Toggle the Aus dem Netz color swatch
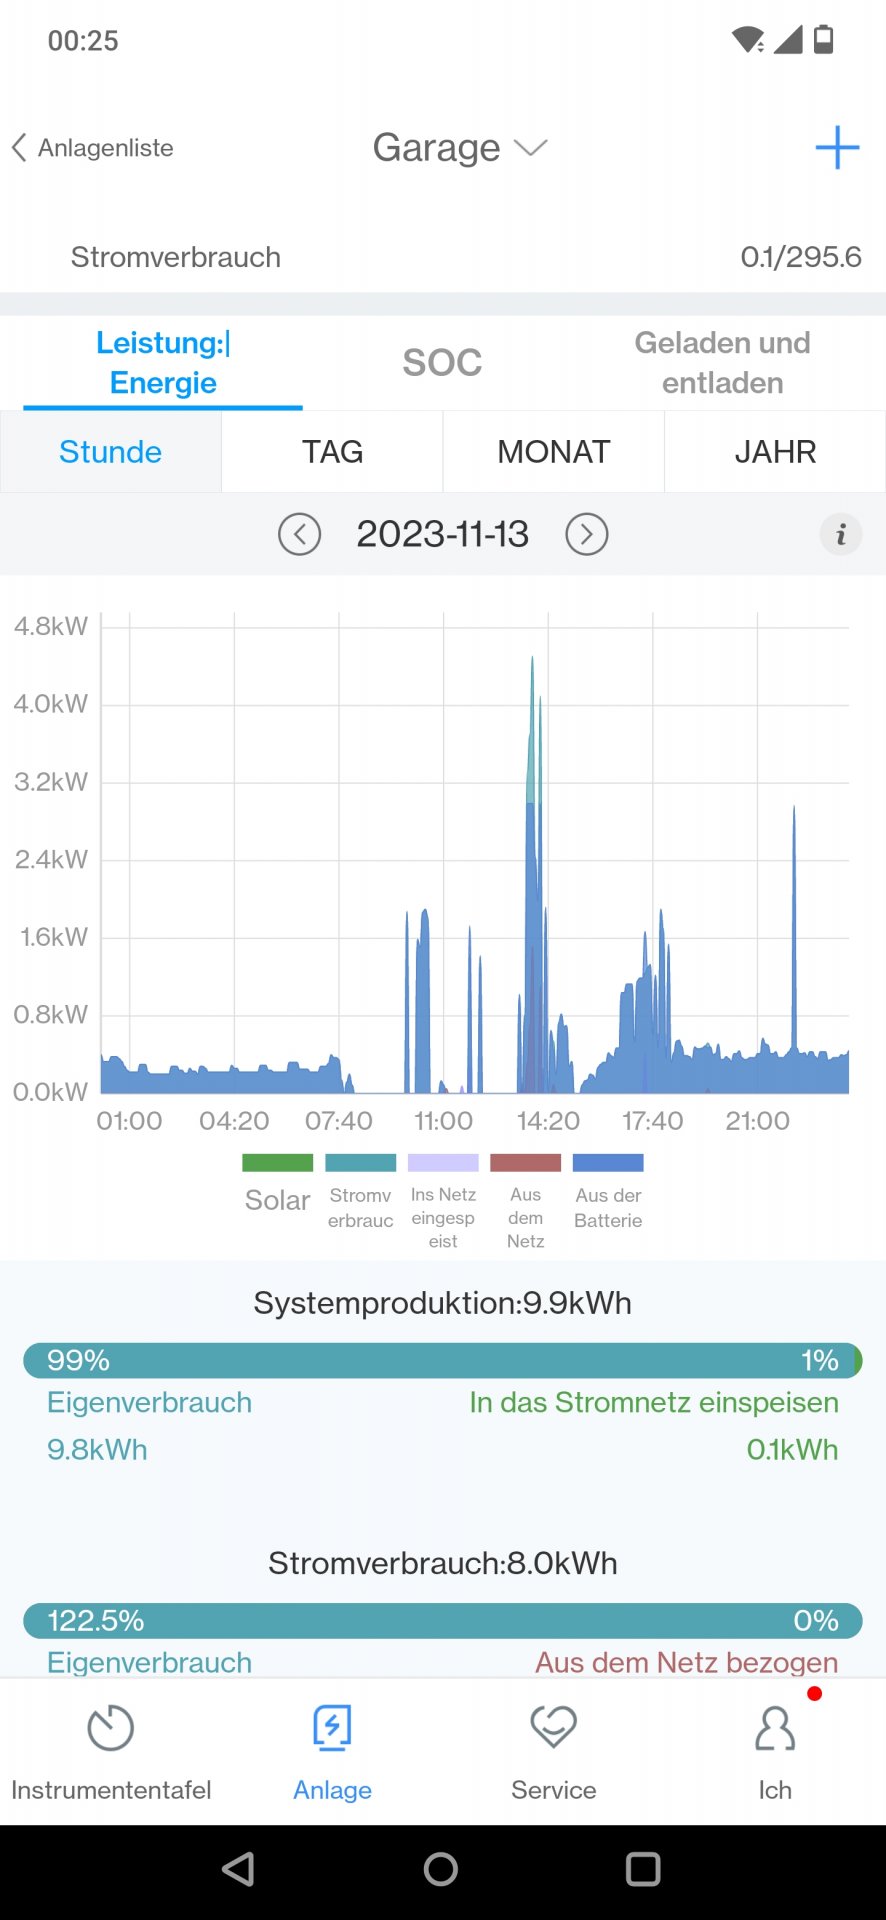Image resolution: width=886 pixels, height=1920 pixels. (x=525, y=1163)
